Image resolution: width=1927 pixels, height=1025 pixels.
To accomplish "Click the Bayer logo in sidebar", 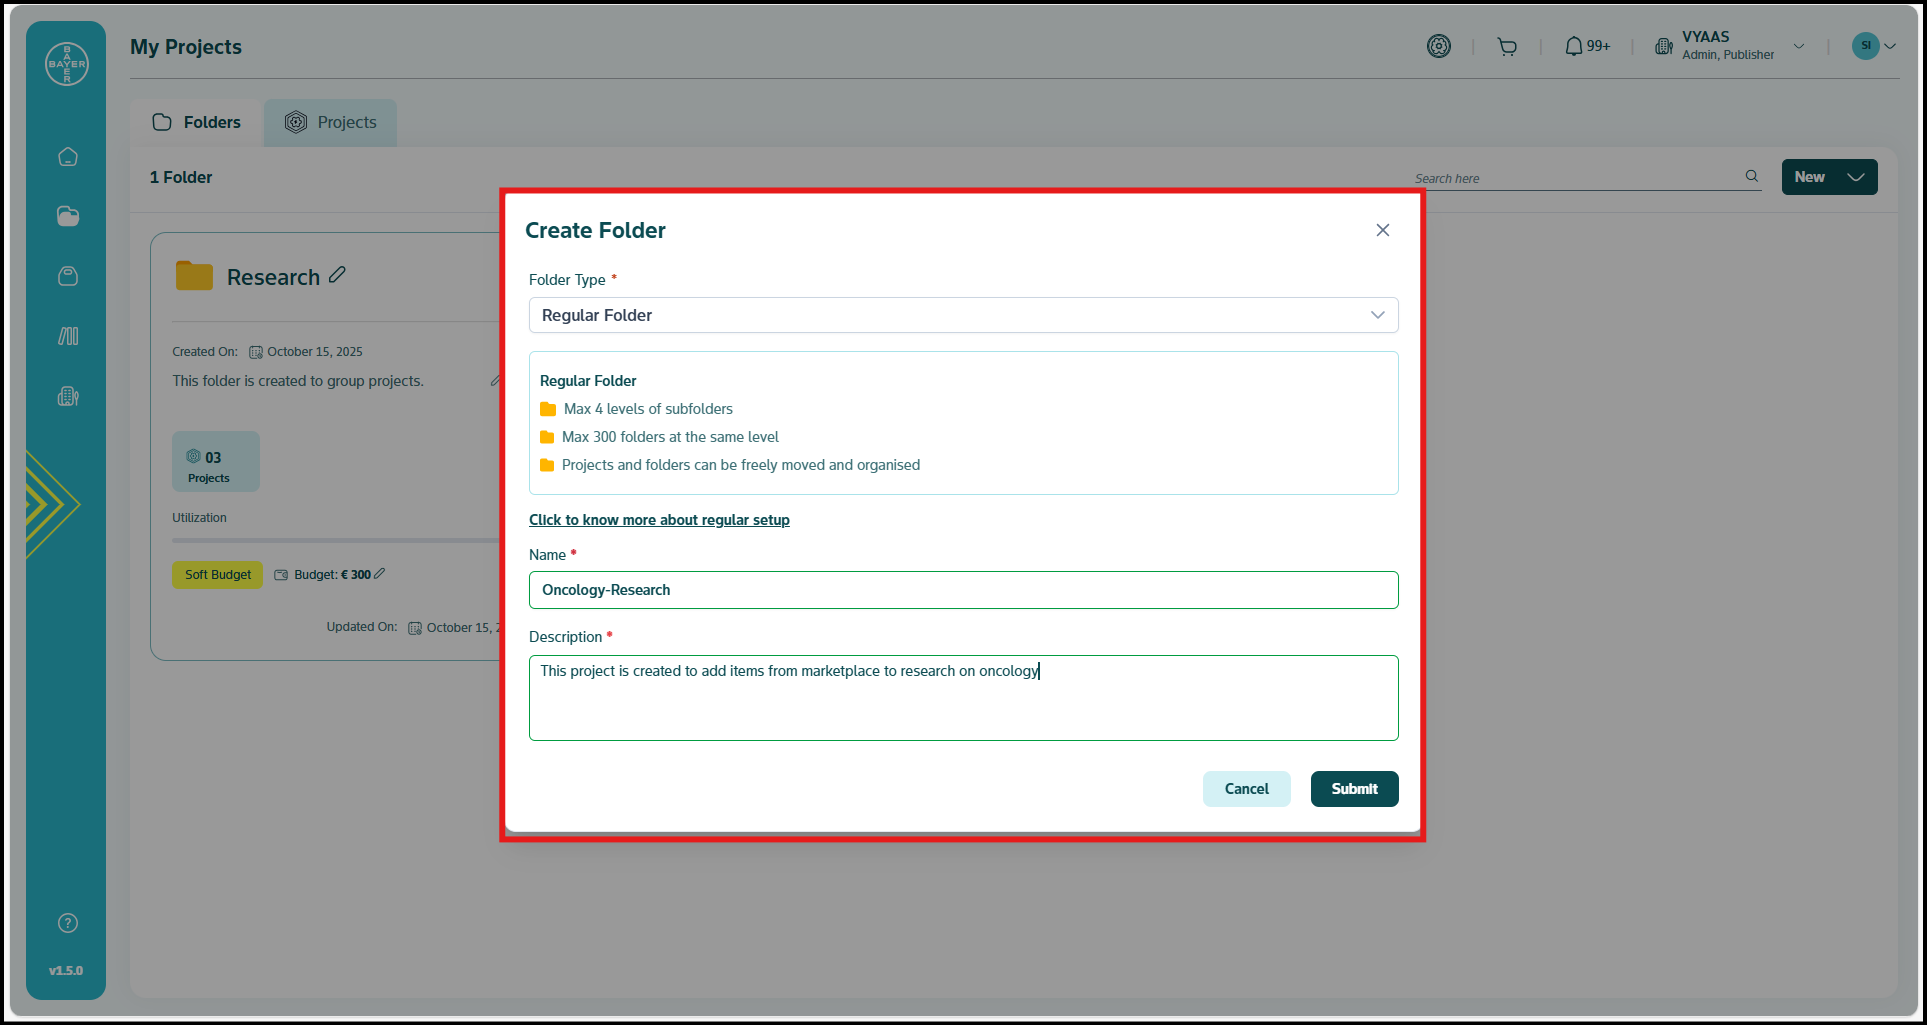I will coord(67,64).
